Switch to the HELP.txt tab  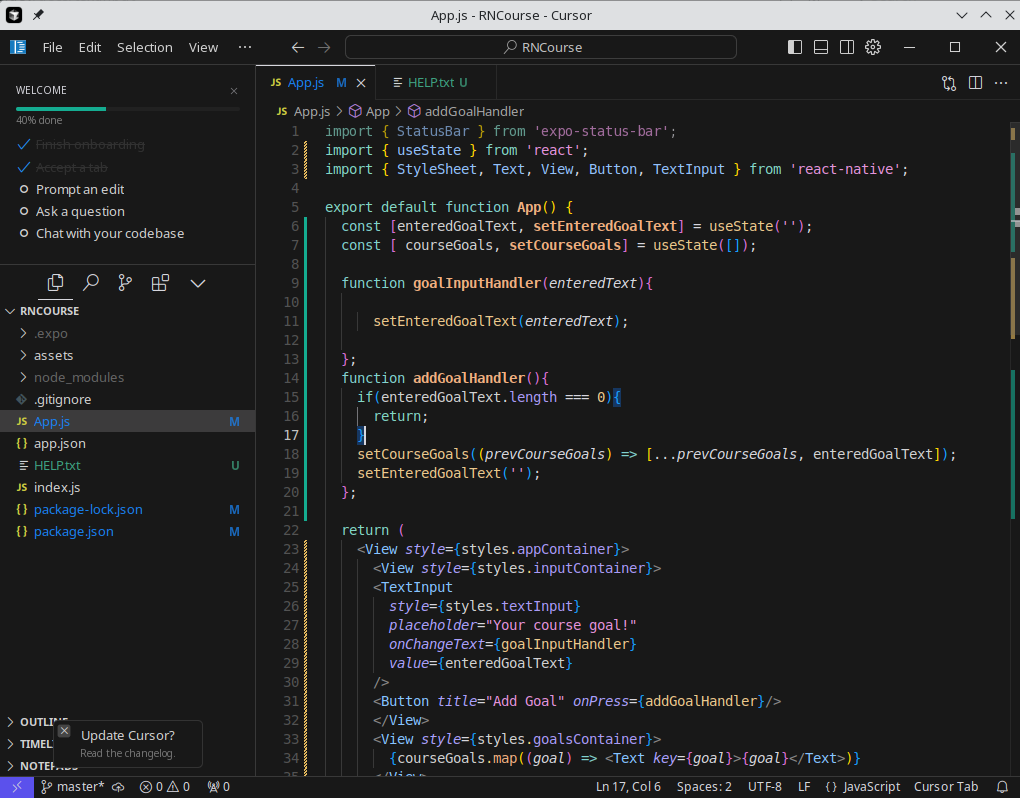[431, 83]
